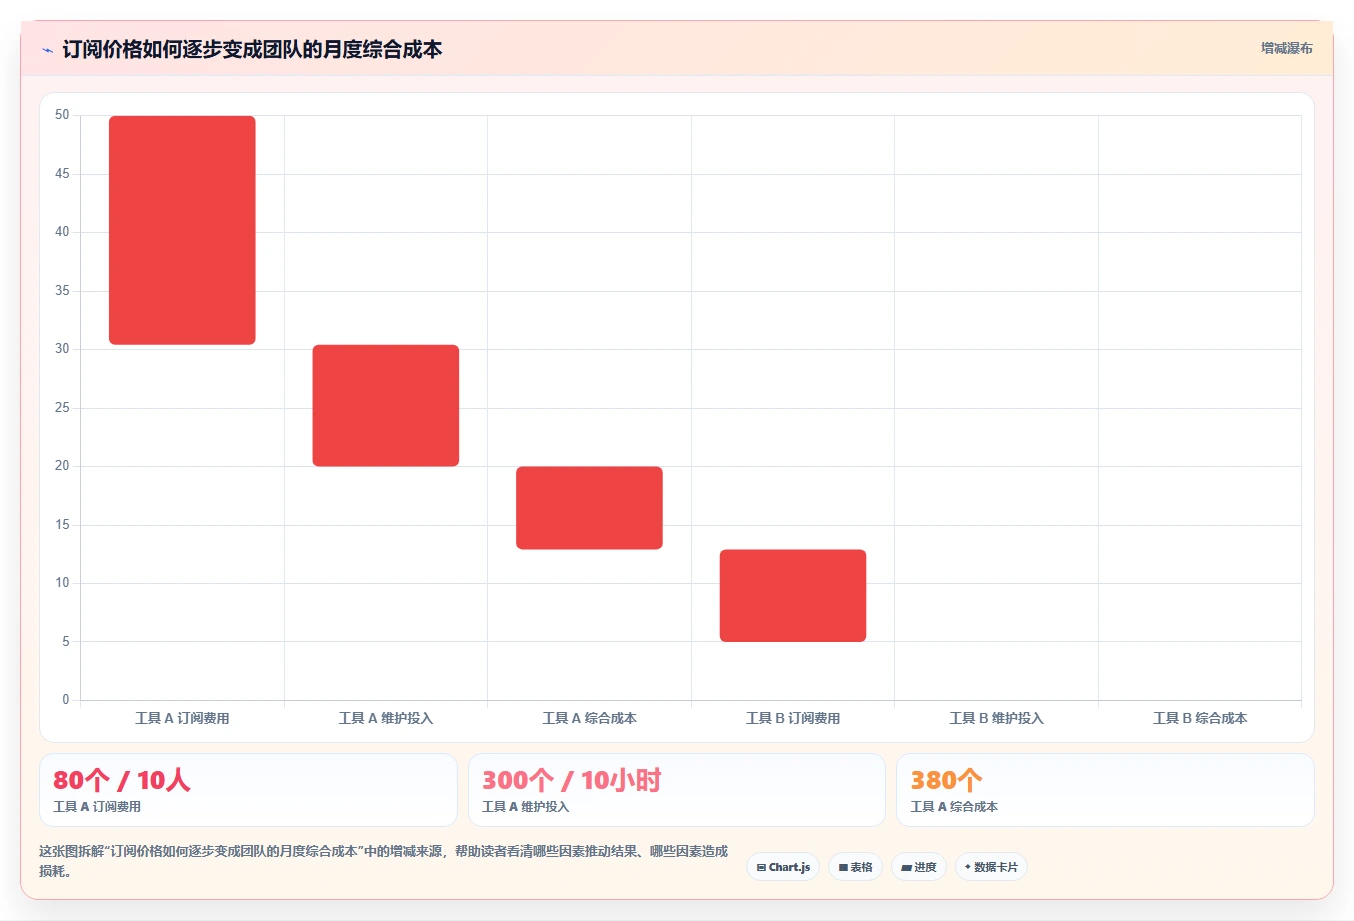
Task: Open the 300个 / 10小时 data card
Action: click(677, 790)
